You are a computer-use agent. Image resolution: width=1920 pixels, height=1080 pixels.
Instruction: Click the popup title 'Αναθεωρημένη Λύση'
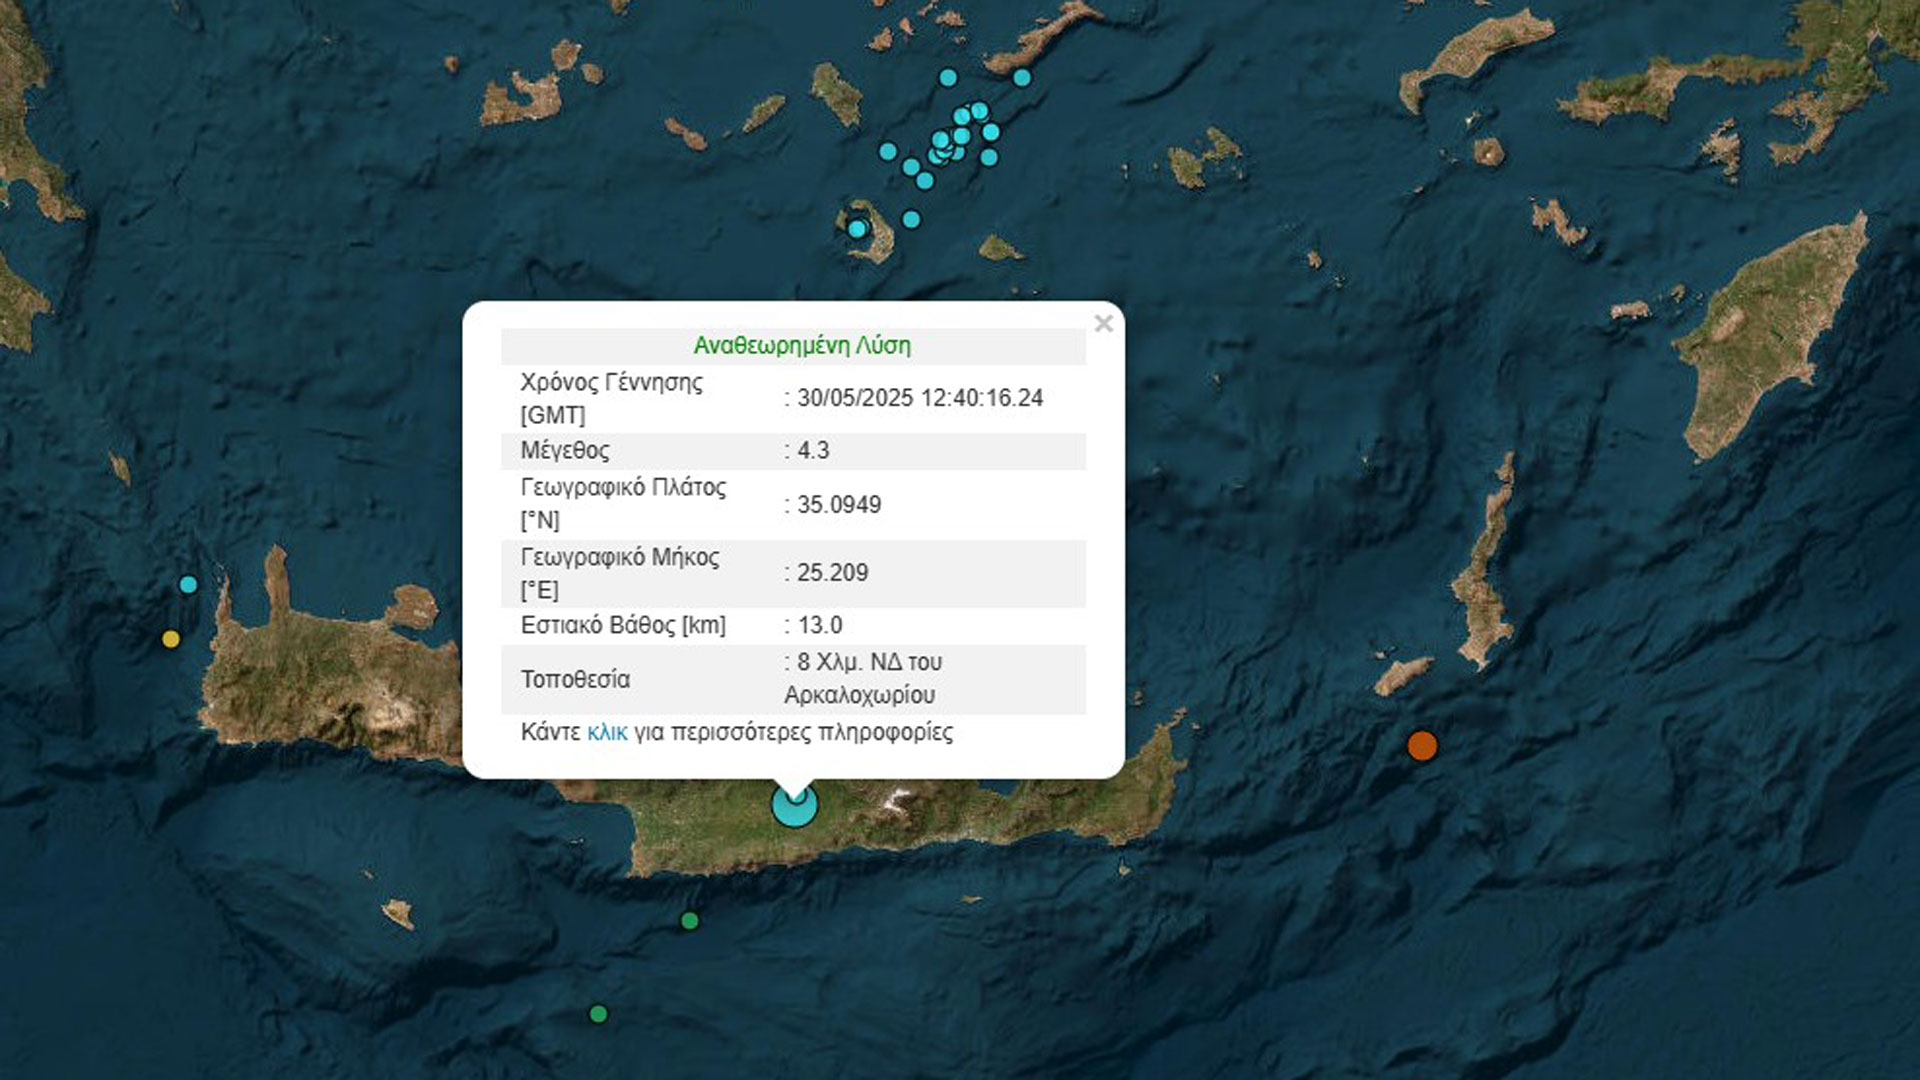click(x=802, y=346)
